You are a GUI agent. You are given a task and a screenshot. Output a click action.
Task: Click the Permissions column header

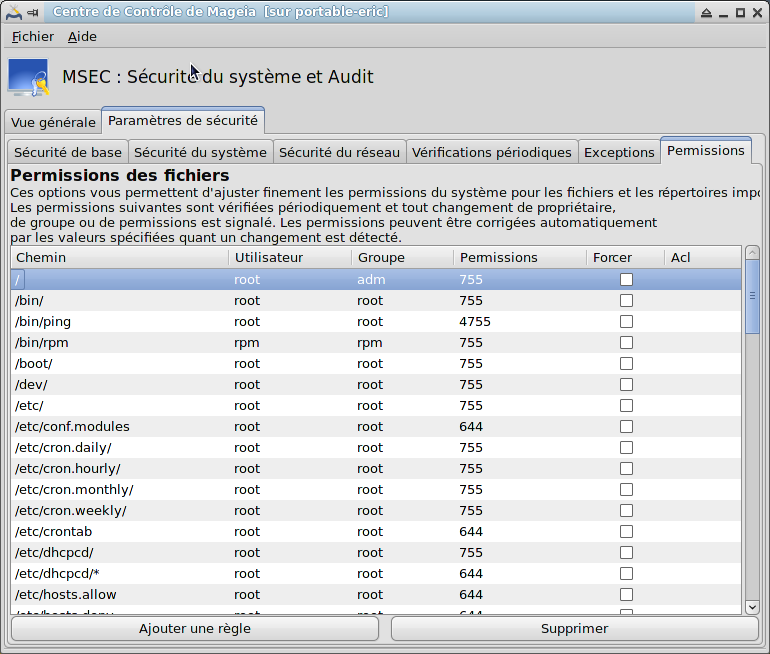click(x=520, y=257)
